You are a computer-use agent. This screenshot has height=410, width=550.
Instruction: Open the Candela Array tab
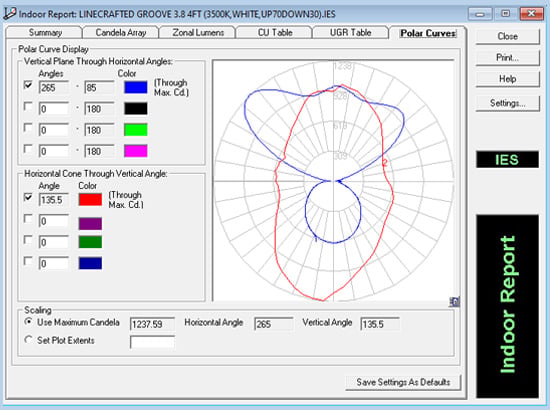121,33
